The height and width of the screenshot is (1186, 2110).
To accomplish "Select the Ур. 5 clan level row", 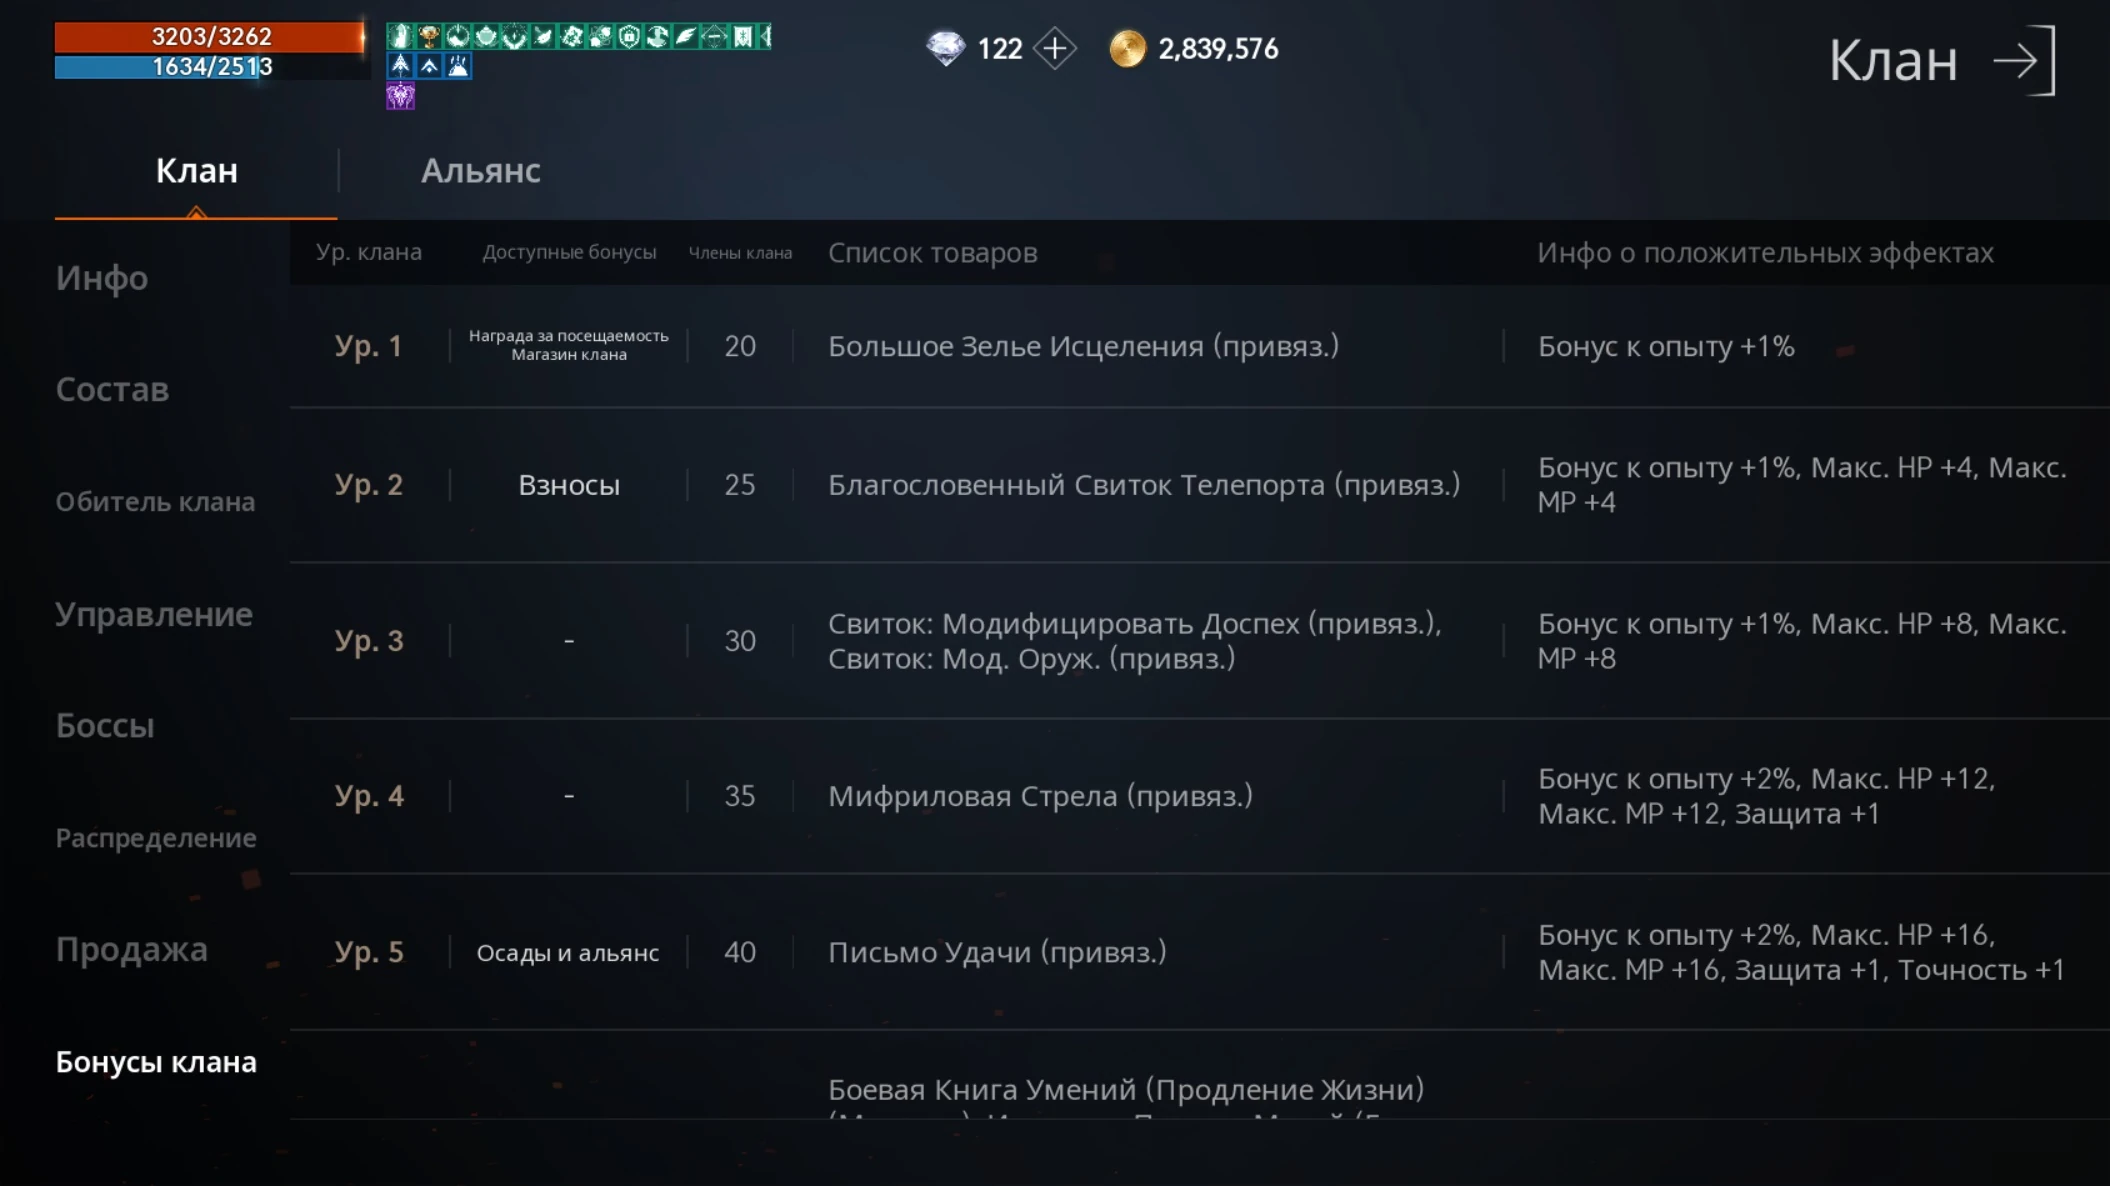I will click(369, 952).
